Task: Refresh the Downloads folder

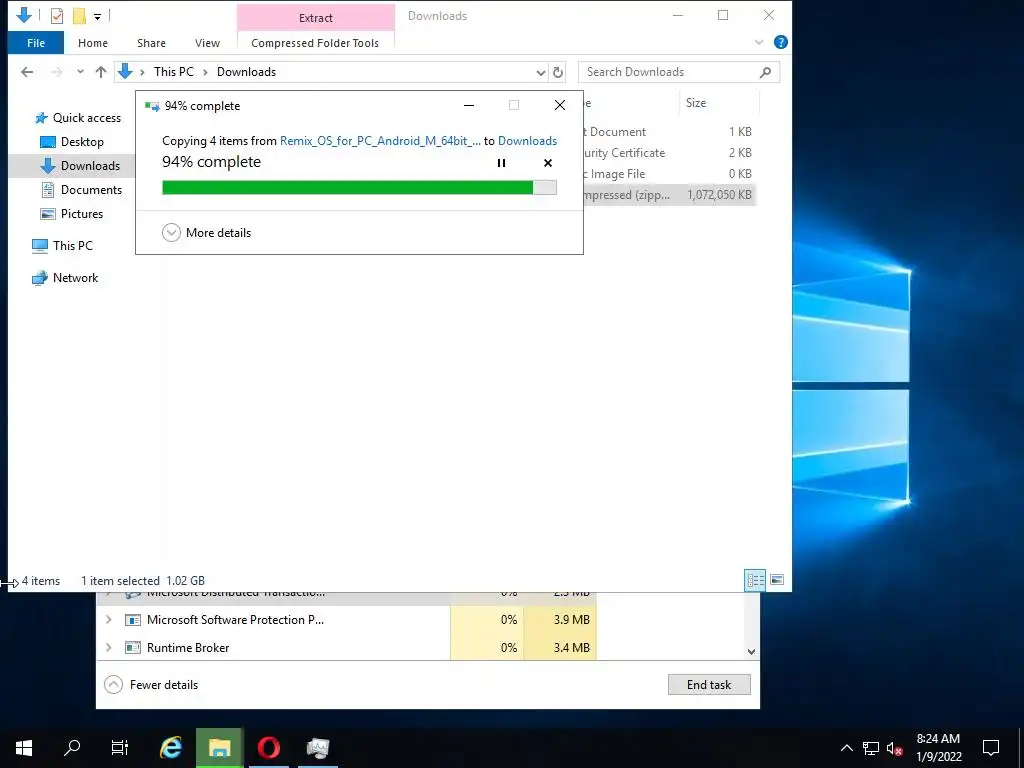Action: coord(558,72)
